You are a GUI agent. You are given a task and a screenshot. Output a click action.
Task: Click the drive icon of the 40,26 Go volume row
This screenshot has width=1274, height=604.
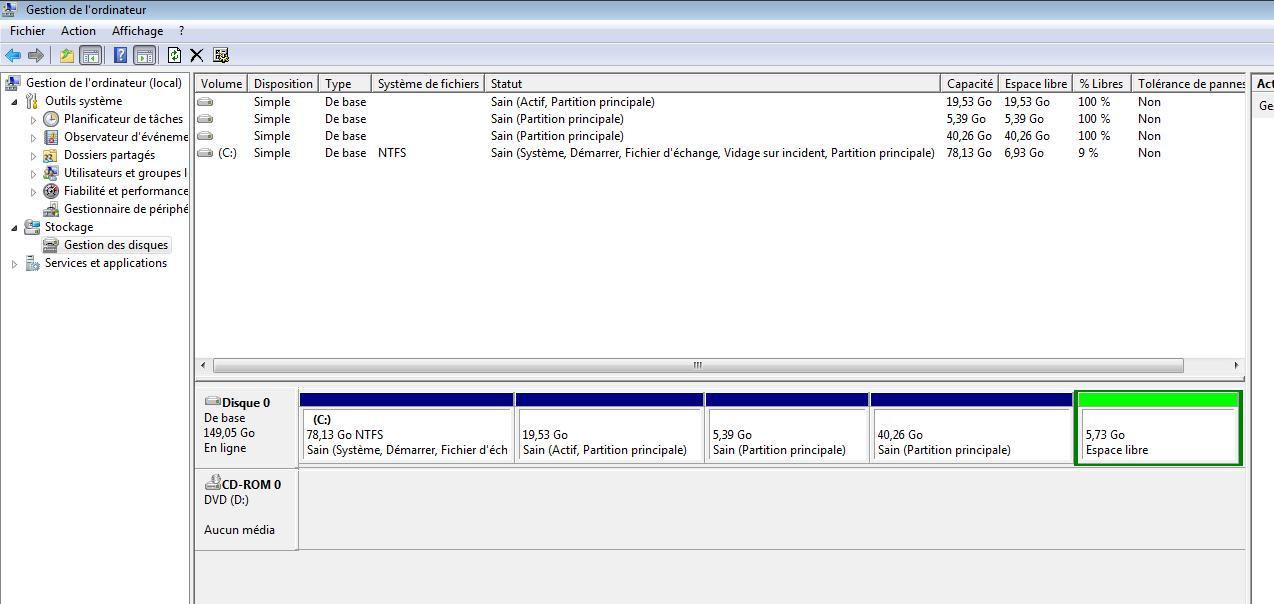pos(205,136)
